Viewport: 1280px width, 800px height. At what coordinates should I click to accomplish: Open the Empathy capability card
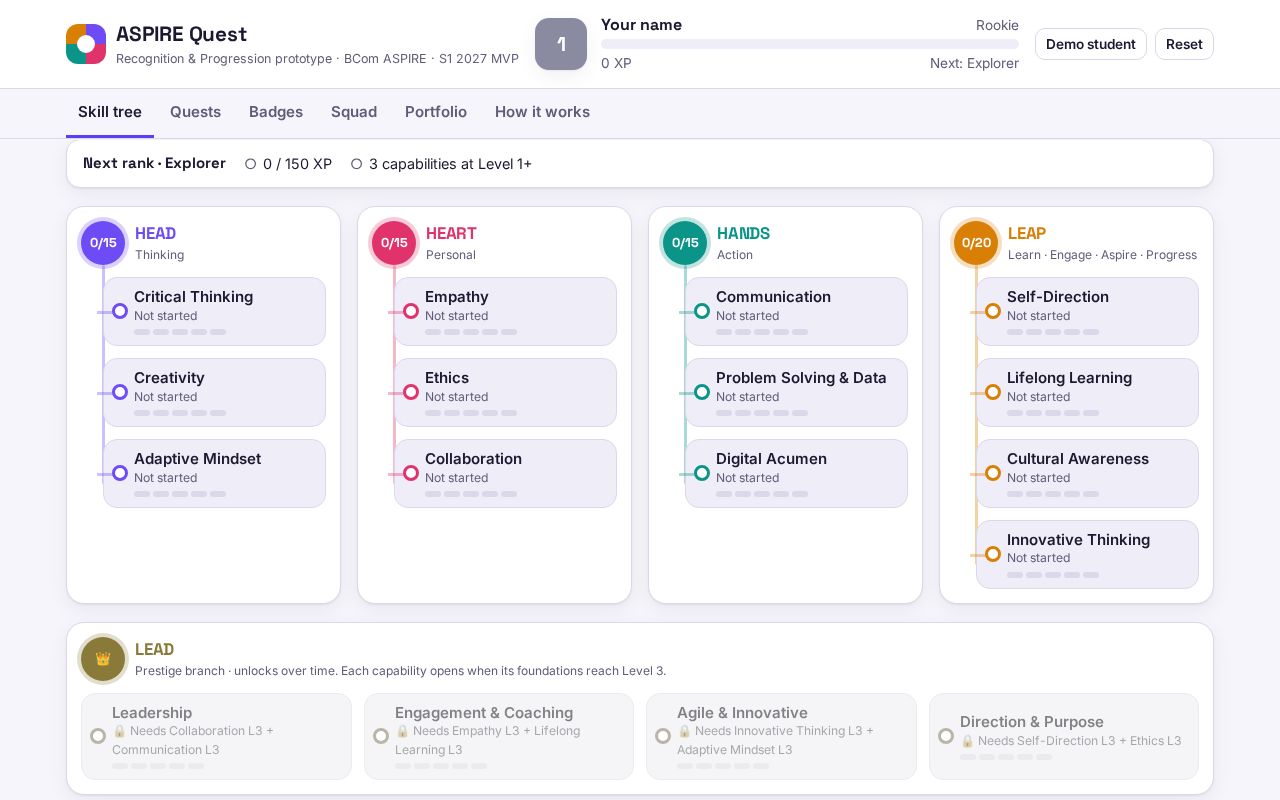(x=505, y=312)
